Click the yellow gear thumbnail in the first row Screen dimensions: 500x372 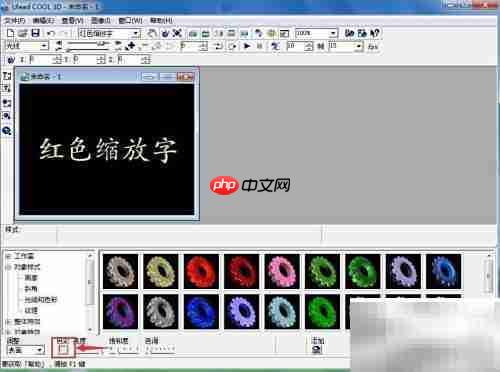161,271
